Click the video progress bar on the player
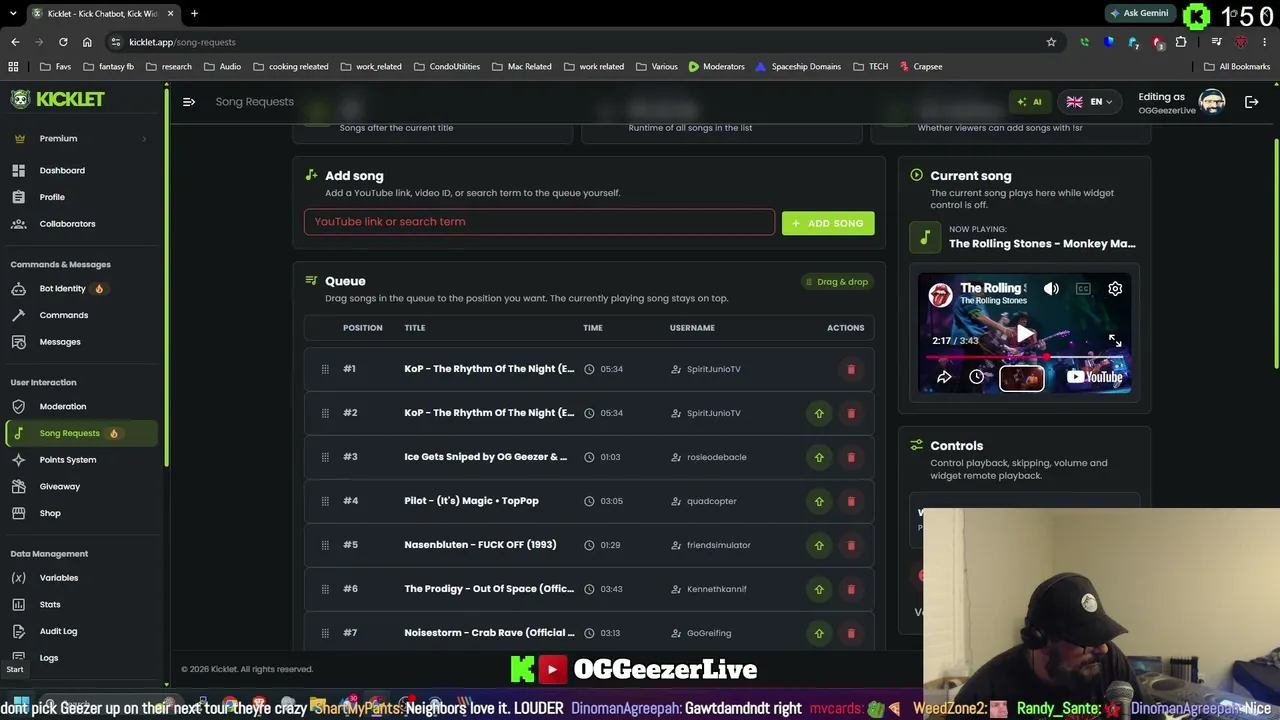 [1025, 356]
